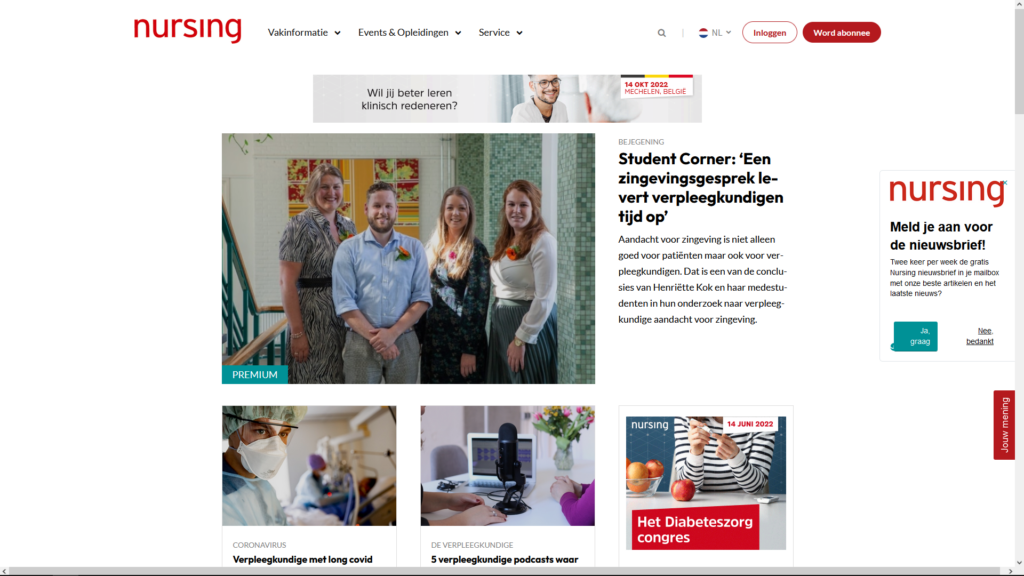Click the Nursing logo in header

pyautogui.click(x=187, y=29)
